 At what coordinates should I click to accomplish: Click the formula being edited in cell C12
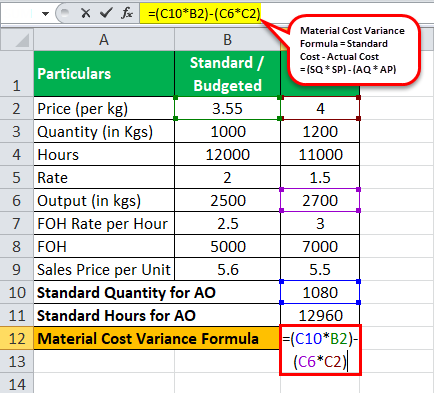pos(320,350)
